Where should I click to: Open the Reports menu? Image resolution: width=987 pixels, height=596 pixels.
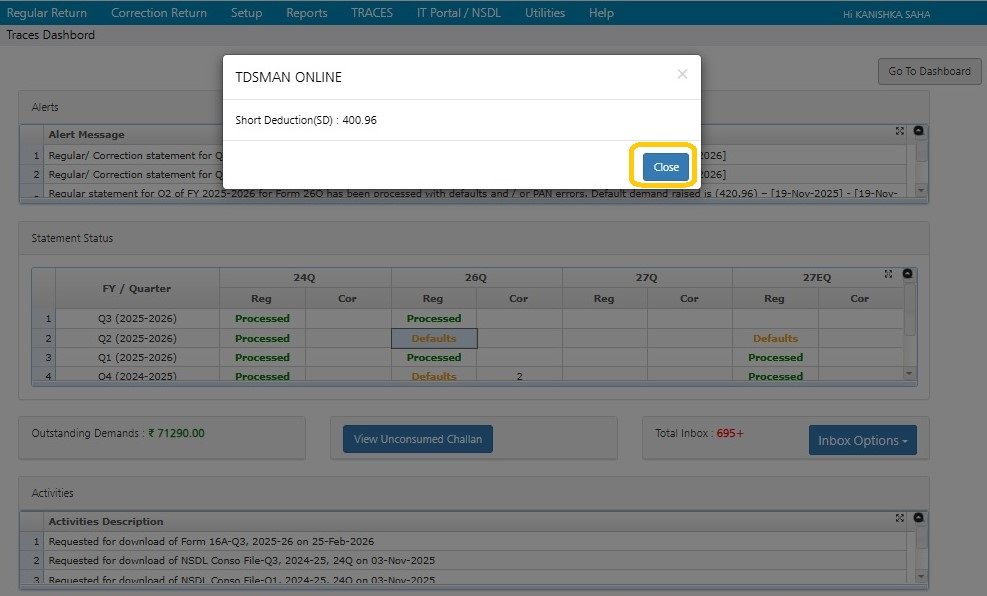(x=306, y=12)
